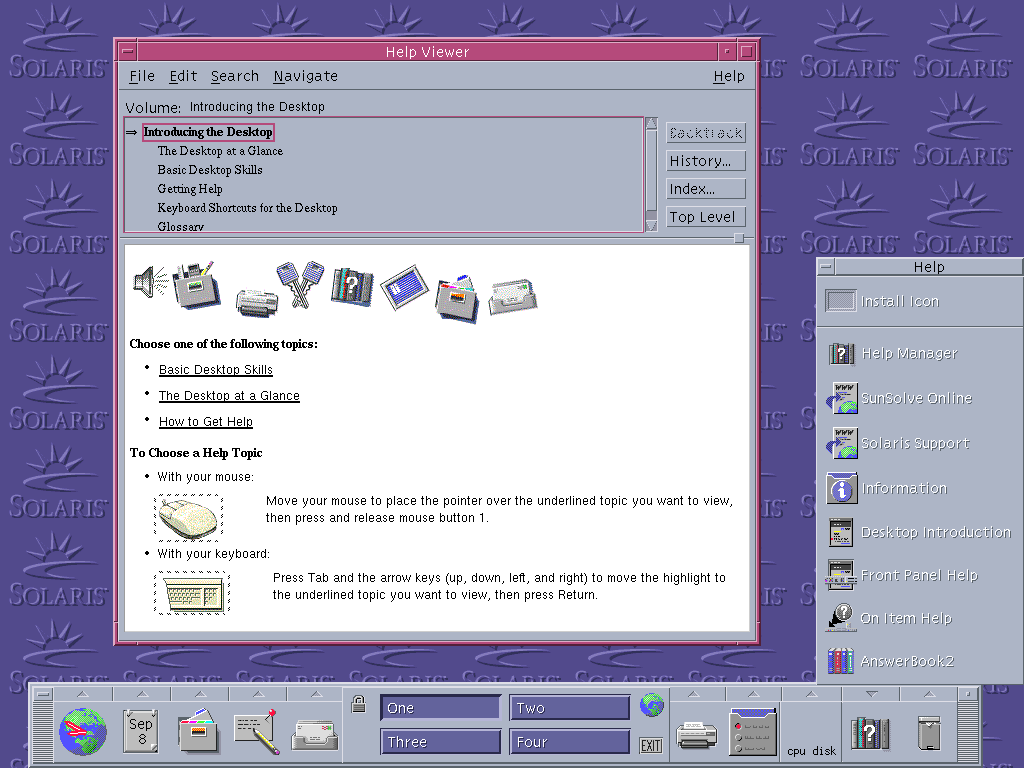The width and height of the screenshot is (1024, 768).
Task: Click the Trash can icon on front panel
Action: pyautogui.click(x=929, y=733)
